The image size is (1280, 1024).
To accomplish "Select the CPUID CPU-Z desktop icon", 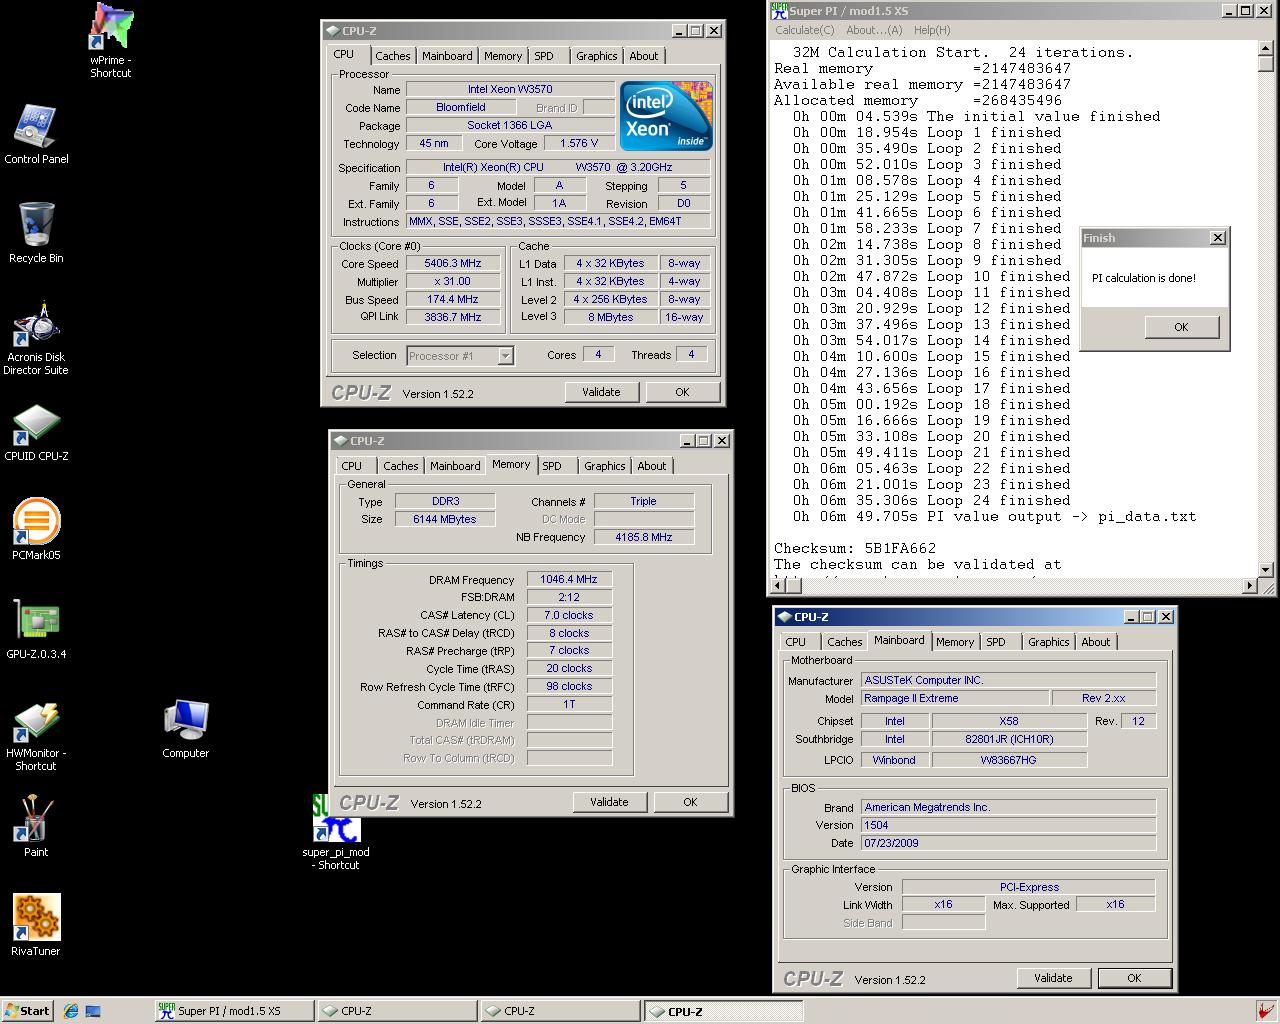I will (36, 432).
